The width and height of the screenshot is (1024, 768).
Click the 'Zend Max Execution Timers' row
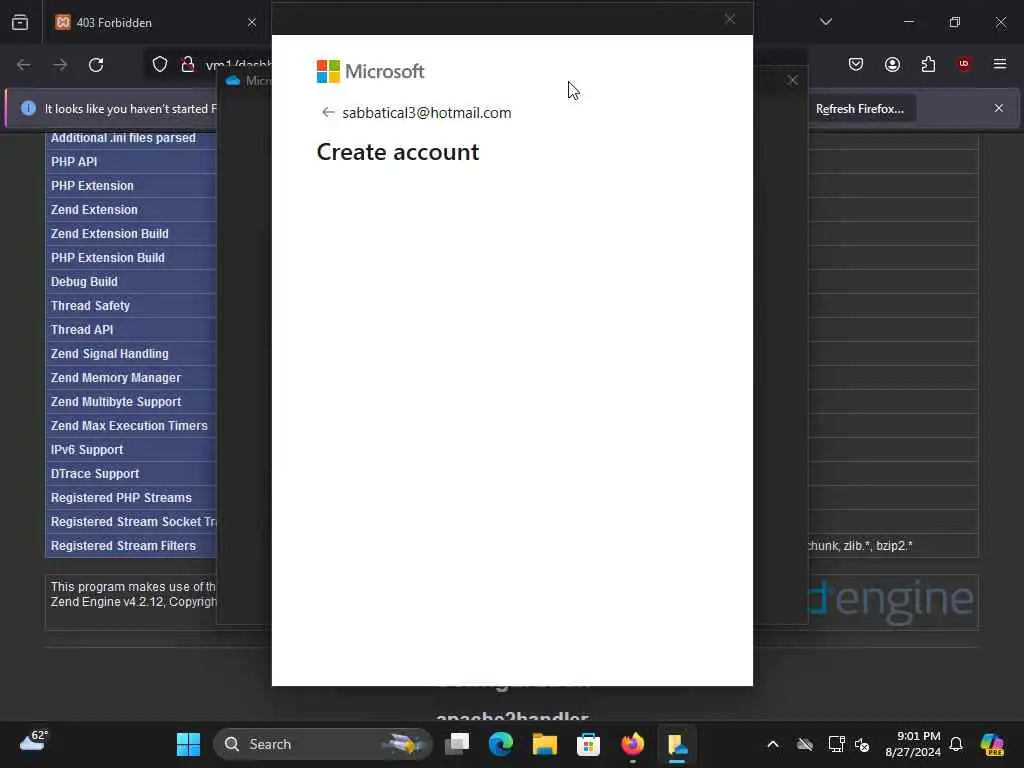click(131, 426)
